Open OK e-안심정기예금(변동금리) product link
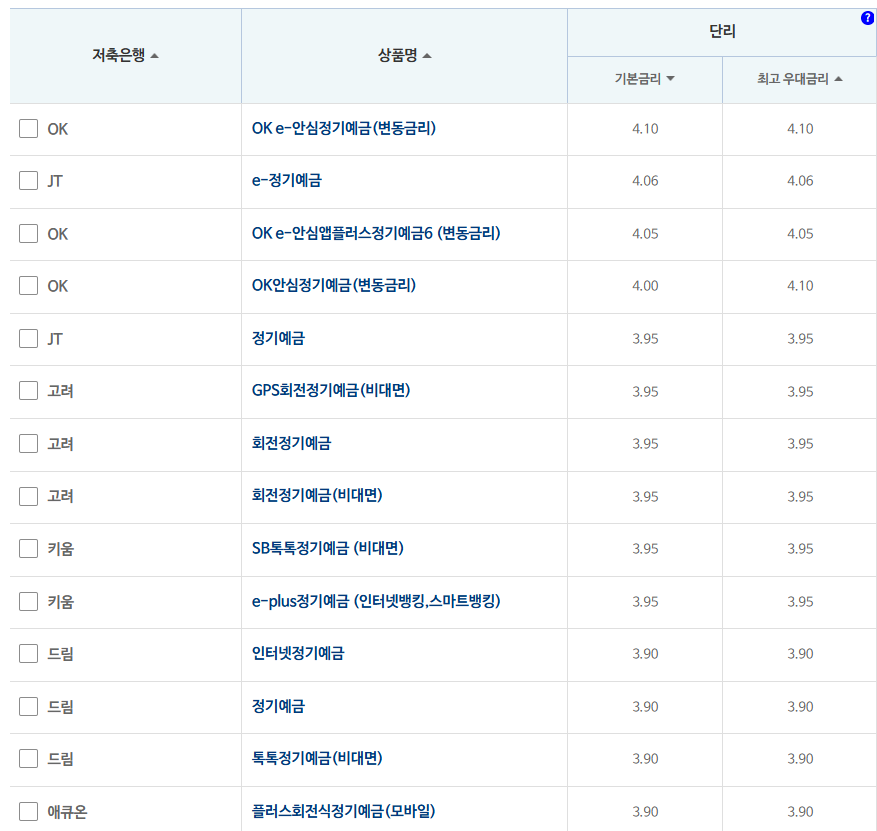 (x=343, y=128)
